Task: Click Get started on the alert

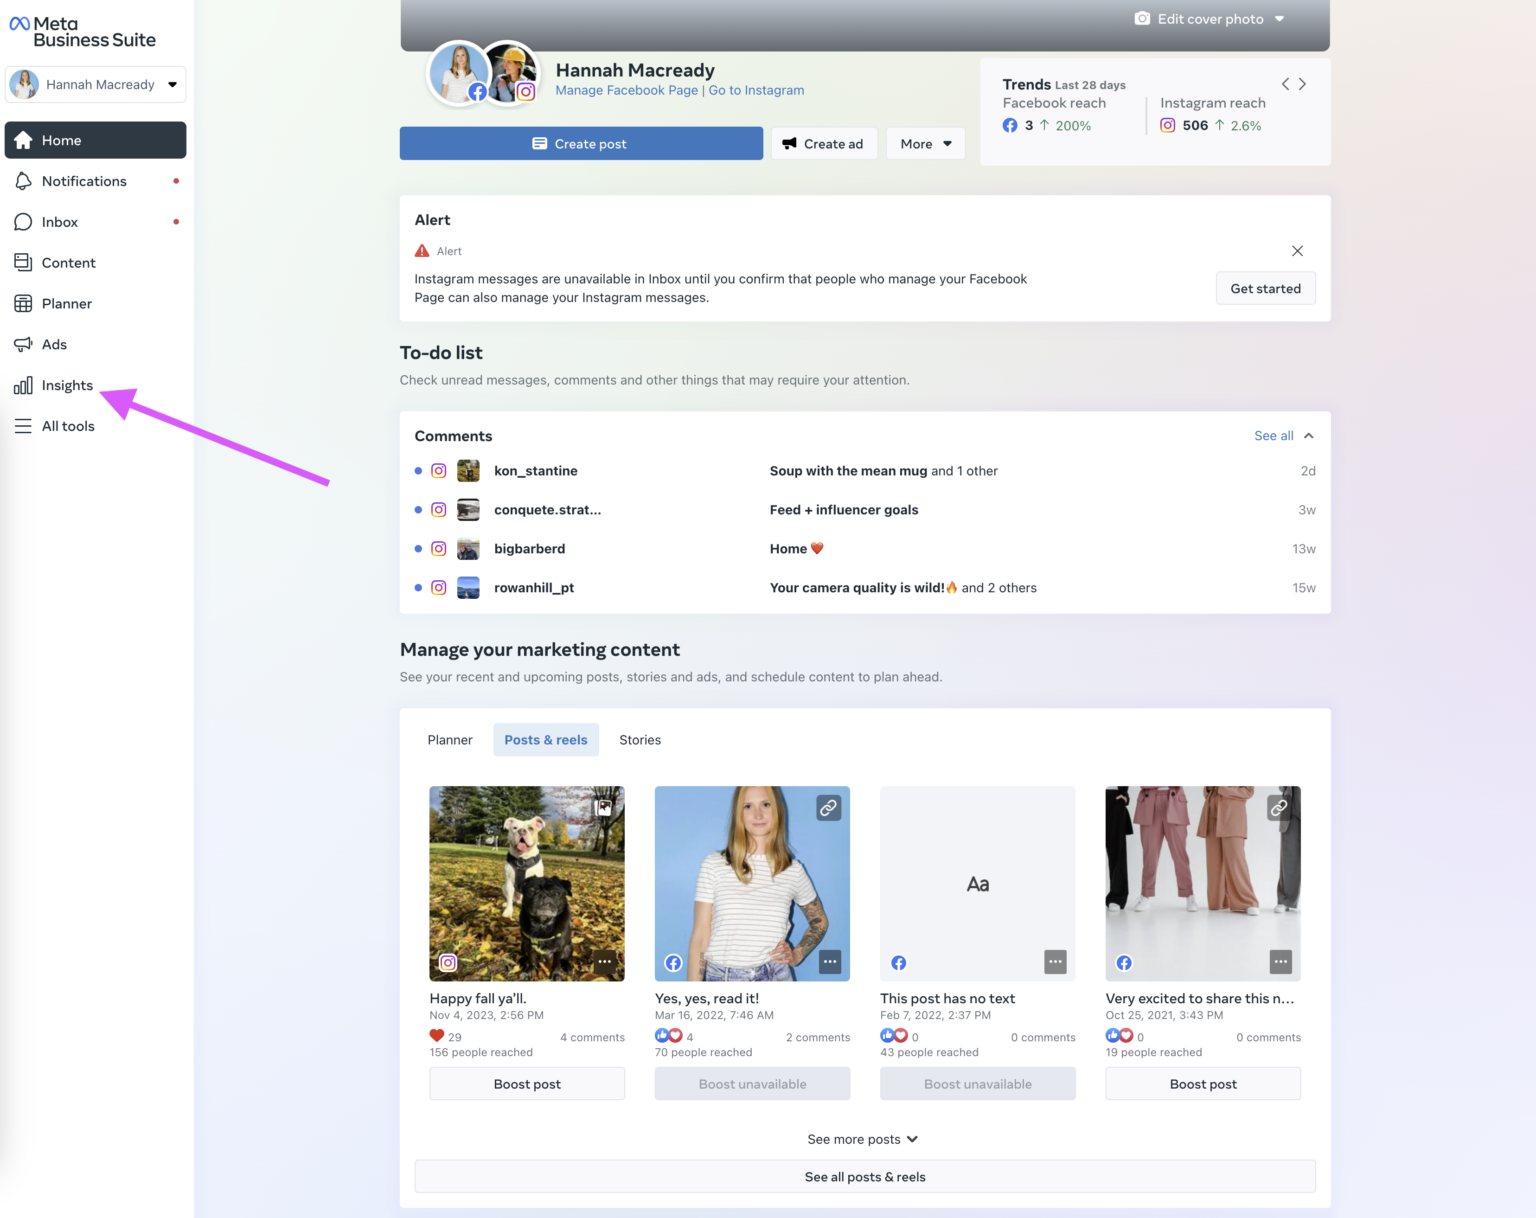Action: tap(1266, 289)
